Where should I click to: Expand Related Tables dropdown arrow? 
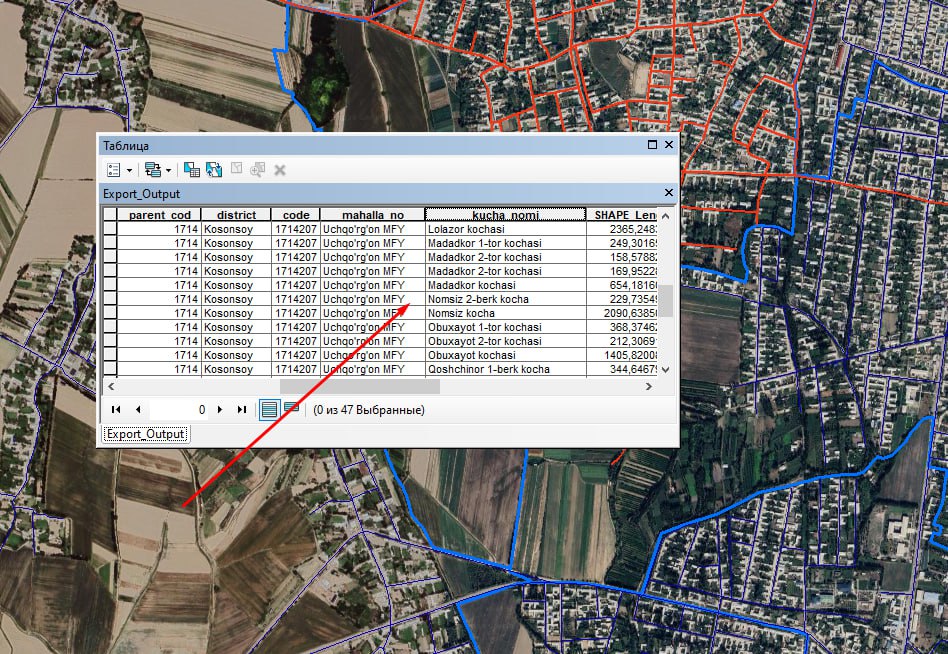click(x=168, y=171)
